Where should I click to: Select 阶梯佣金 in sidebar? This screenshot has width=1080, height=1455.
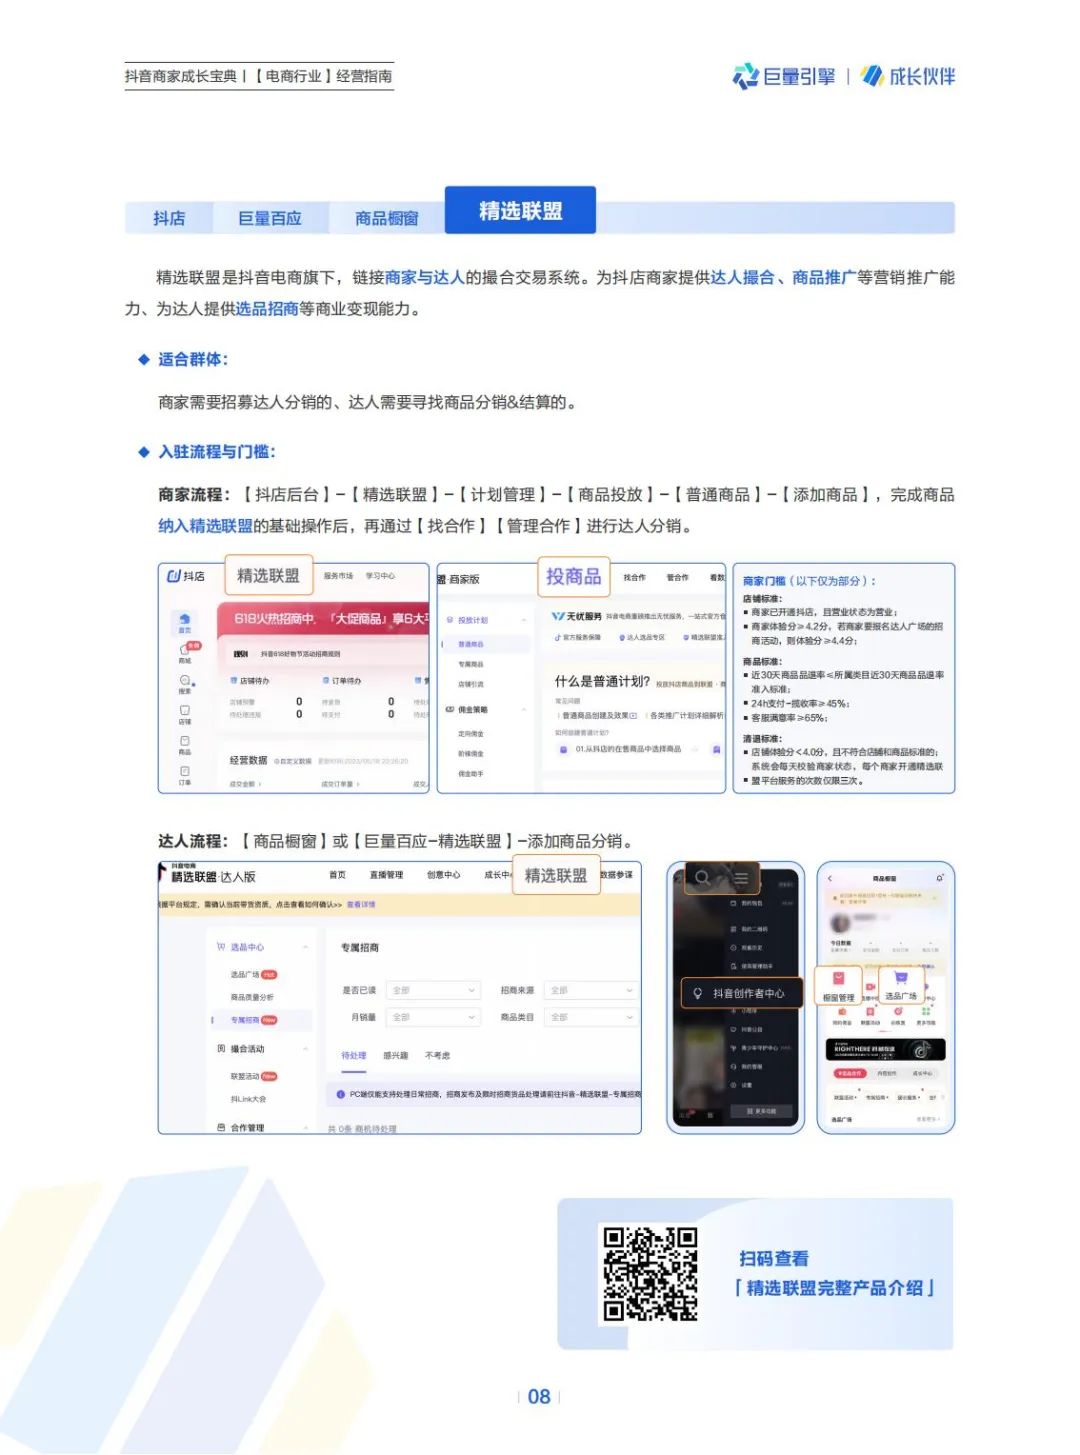point(470,754)
